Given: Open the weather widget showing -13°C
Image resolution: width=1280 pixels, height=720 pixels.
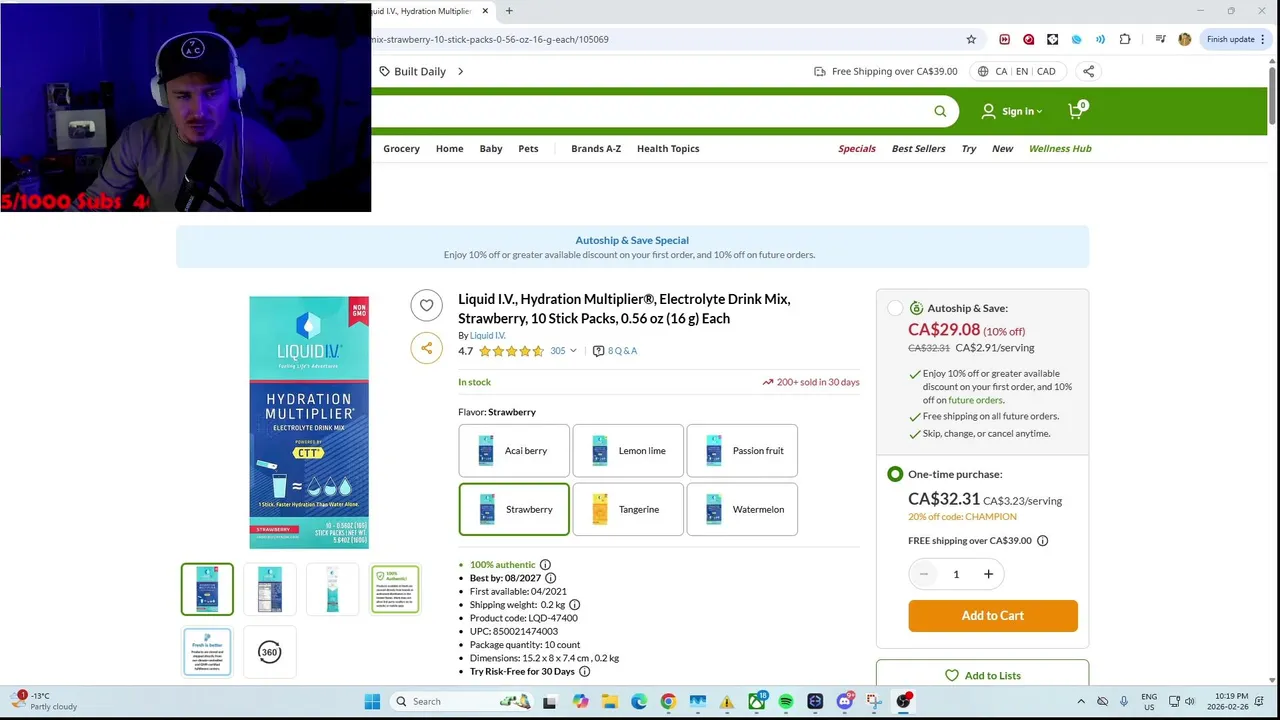Looking at the screenshot, I should click(45, 701).
